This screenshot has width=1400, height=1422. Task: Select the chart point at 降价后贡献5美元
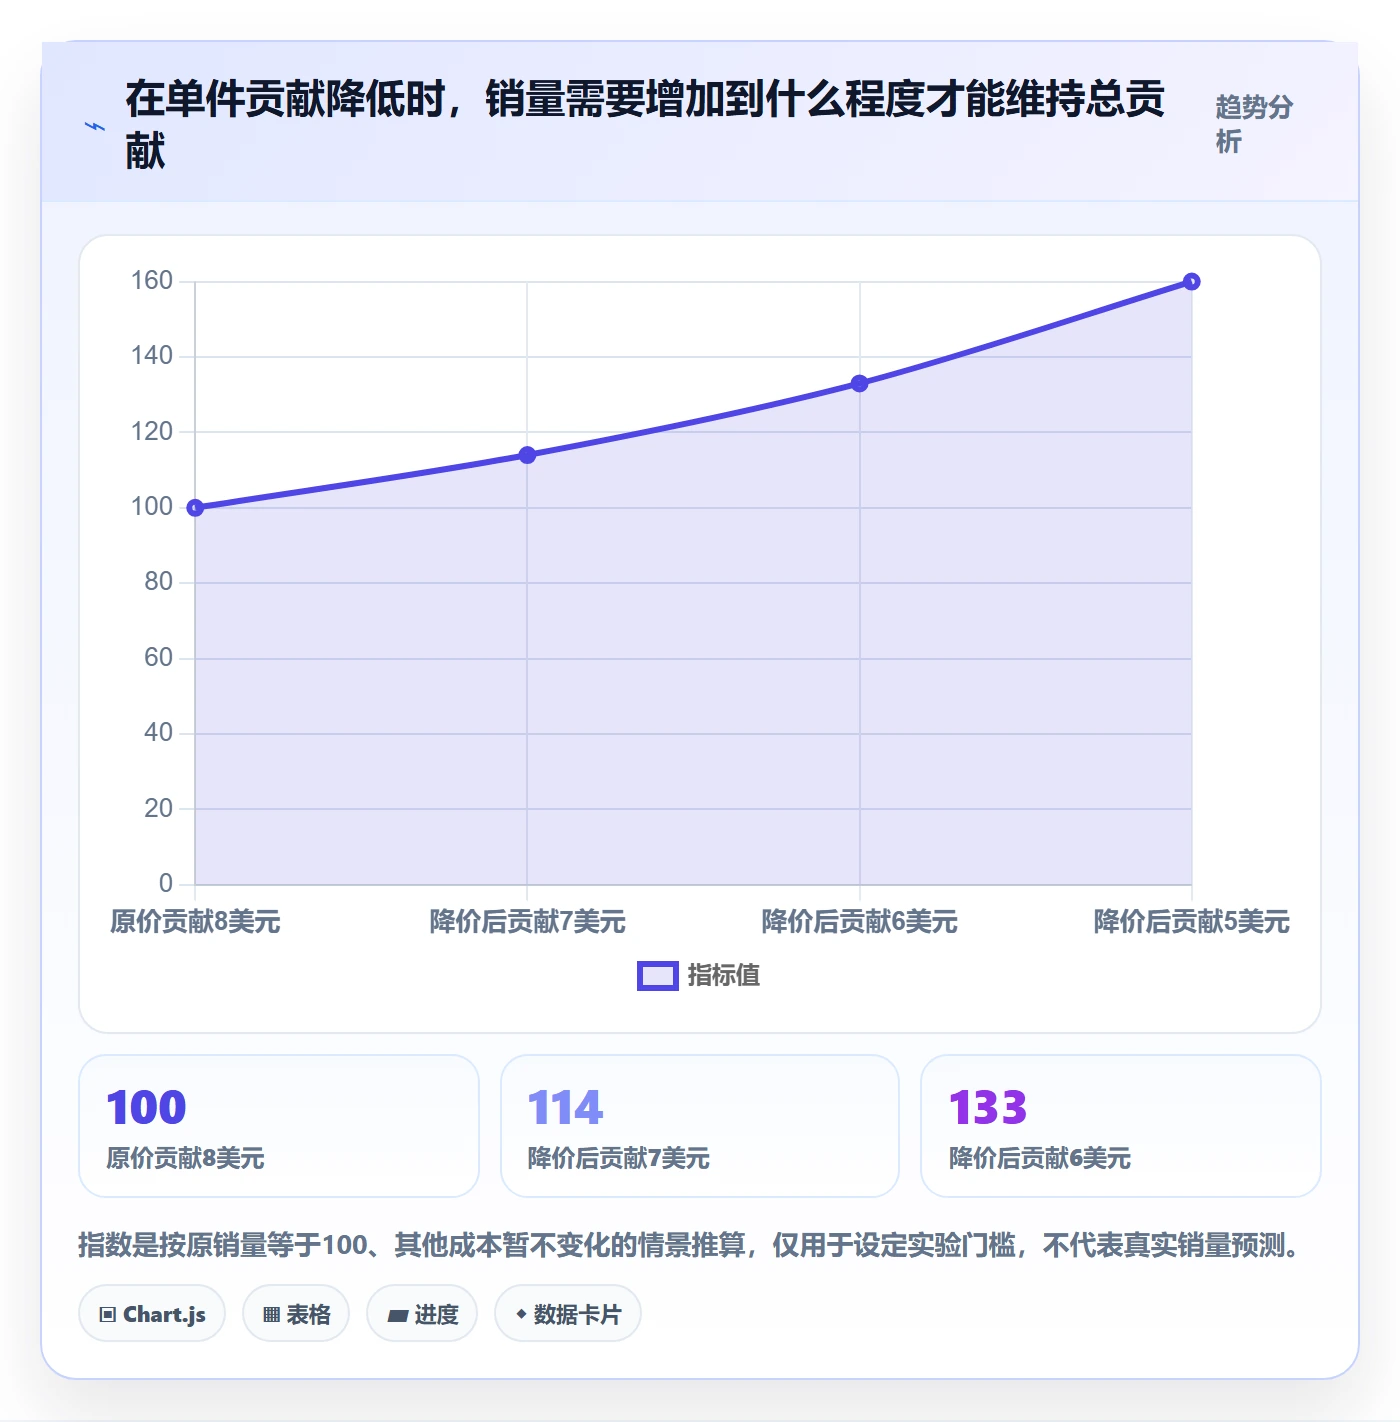point(1192,282)
